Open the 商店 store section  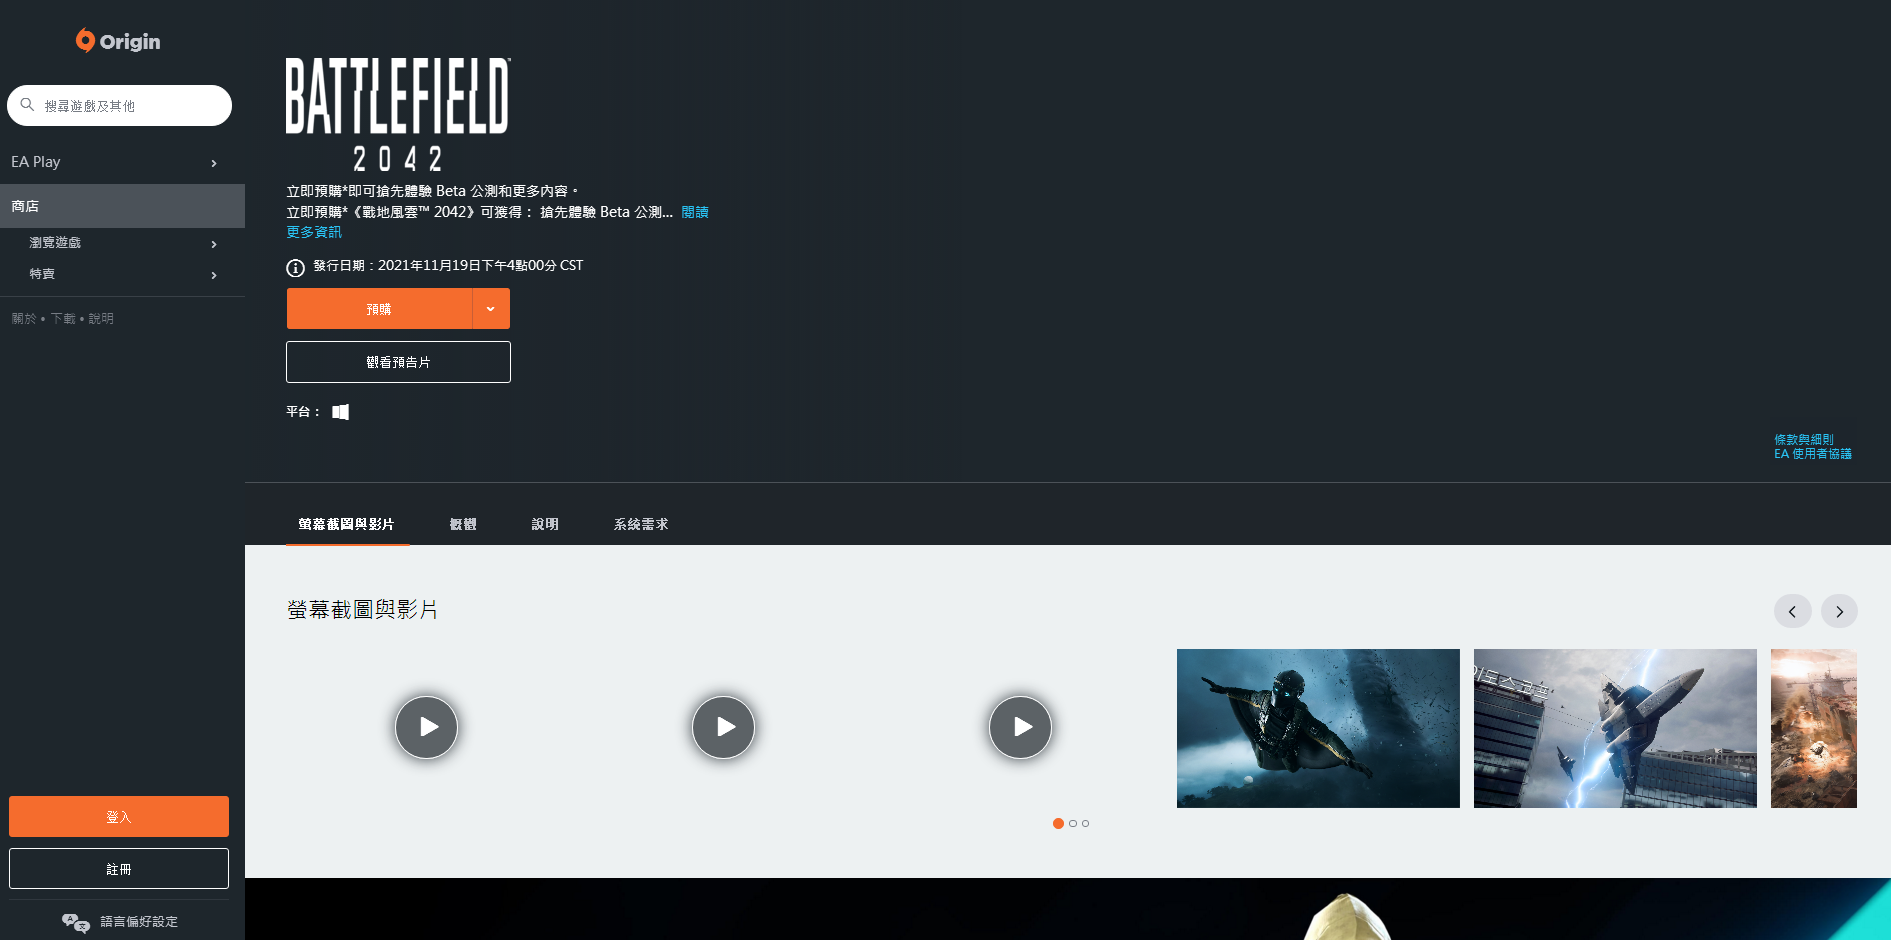pos(122,206)
